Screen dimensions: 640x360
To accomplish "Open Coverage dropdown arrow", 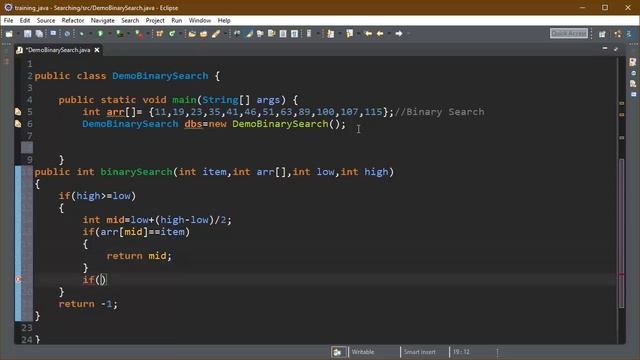I will (x=128, y=34).
